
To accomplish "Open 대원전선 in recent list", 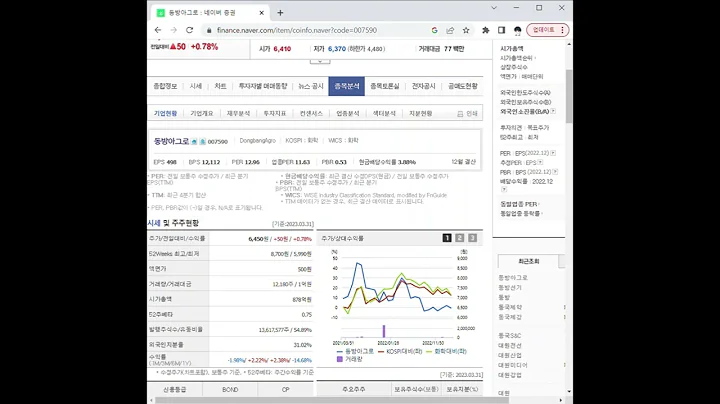I will pos(510,346).
